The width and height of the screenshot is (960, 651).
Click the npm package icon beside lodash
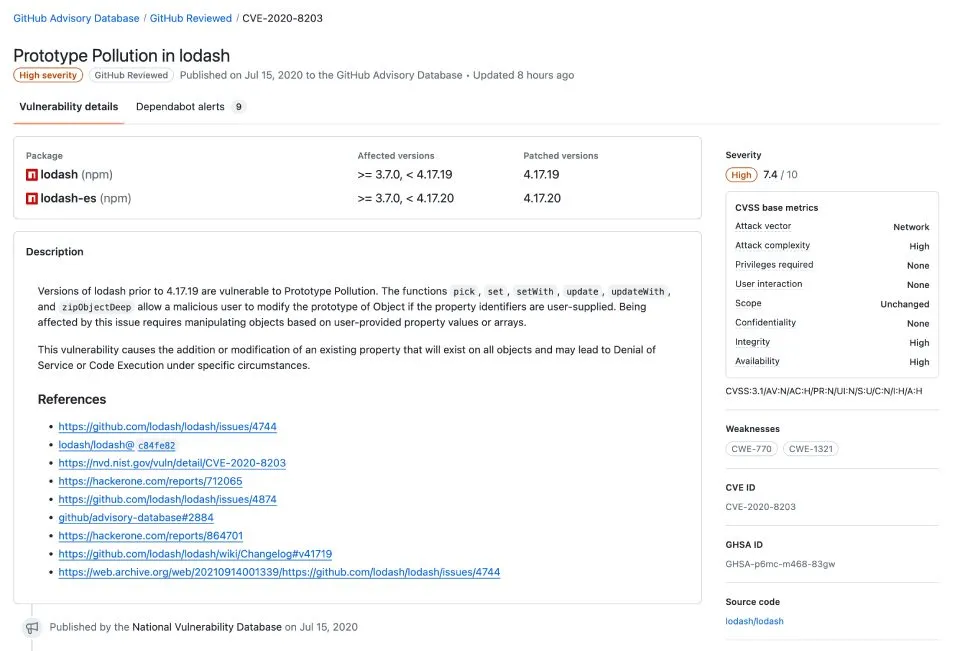pyautogui.click(x=31, y=176)
